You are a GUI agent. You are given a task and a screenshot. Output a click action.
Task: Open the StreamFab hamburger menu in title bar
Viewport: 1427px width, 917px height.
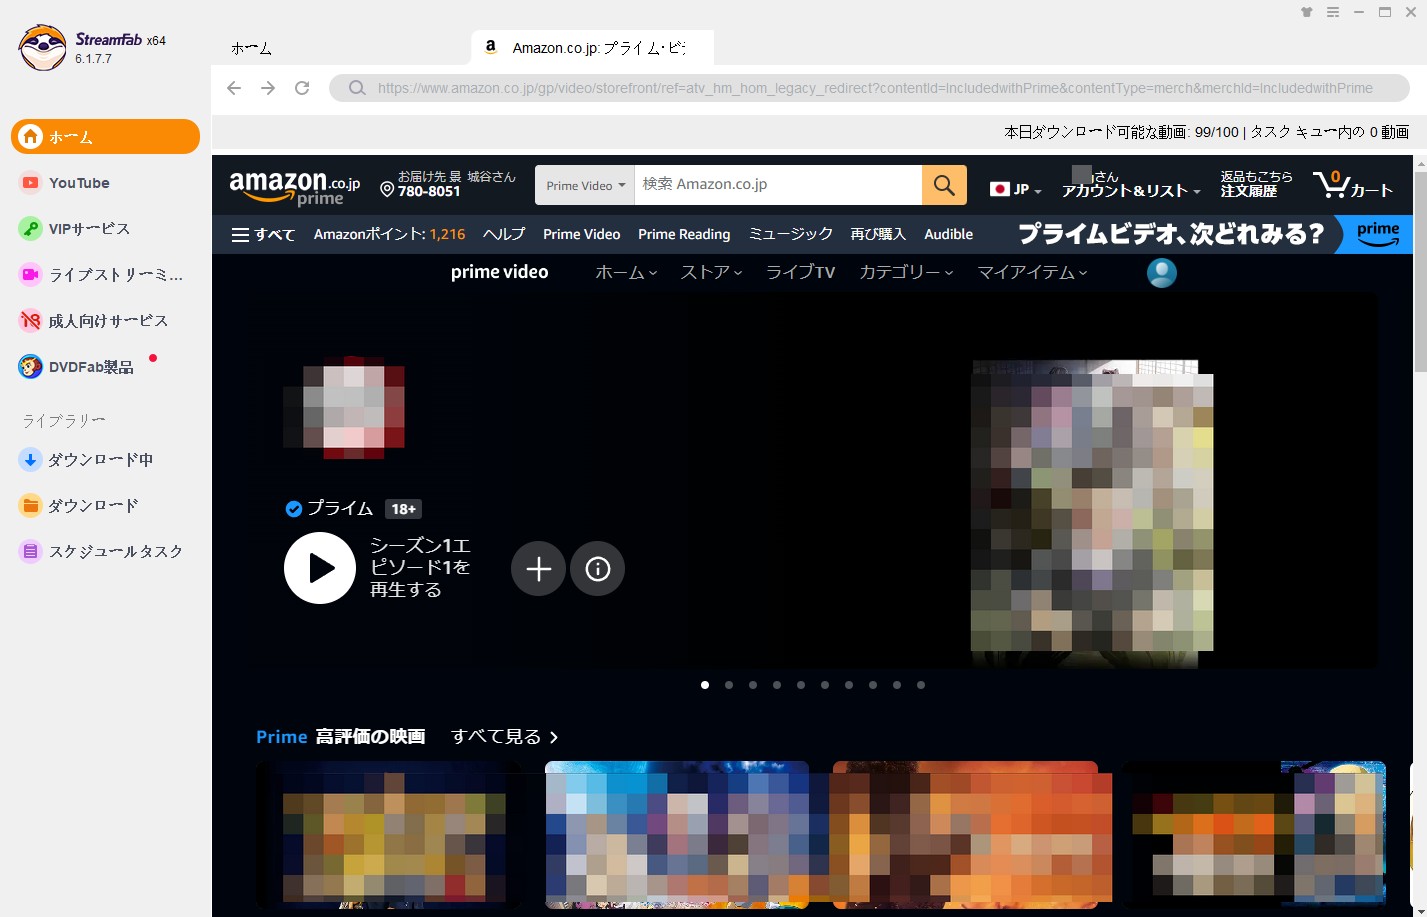coord(1333,12)
